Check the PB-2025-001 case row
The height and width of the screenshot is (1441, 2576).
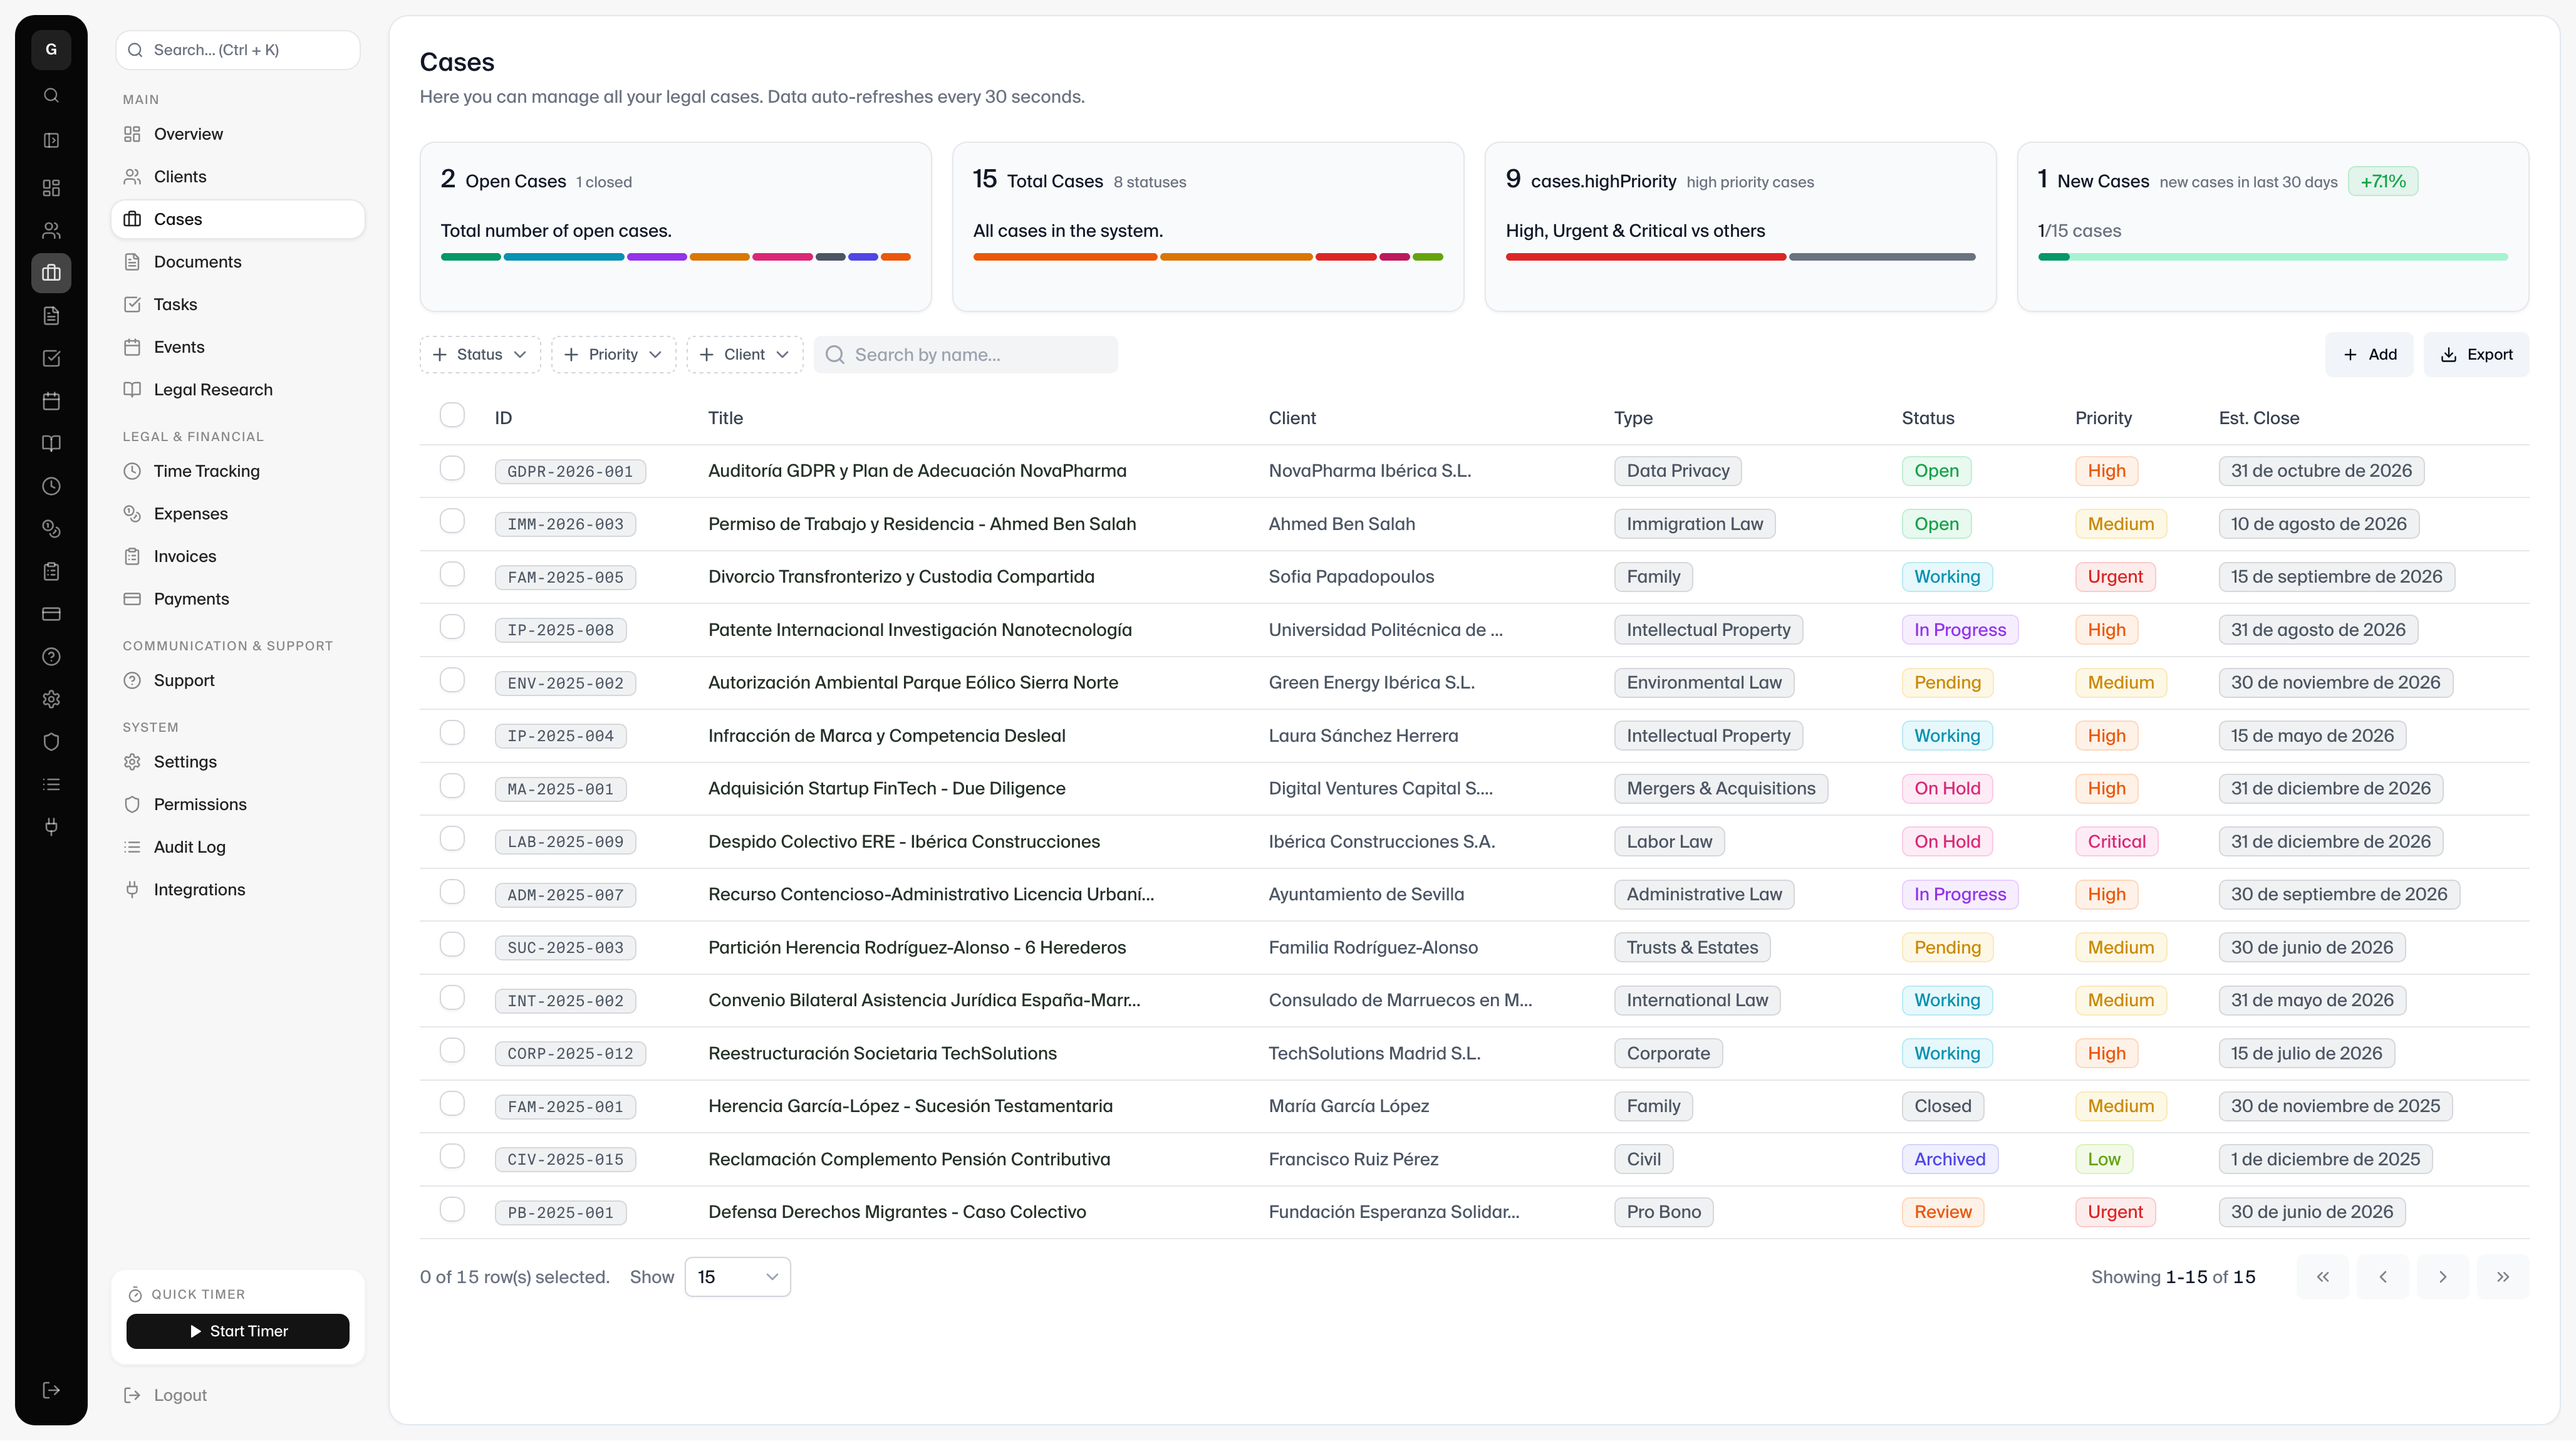click(452, 1209)
